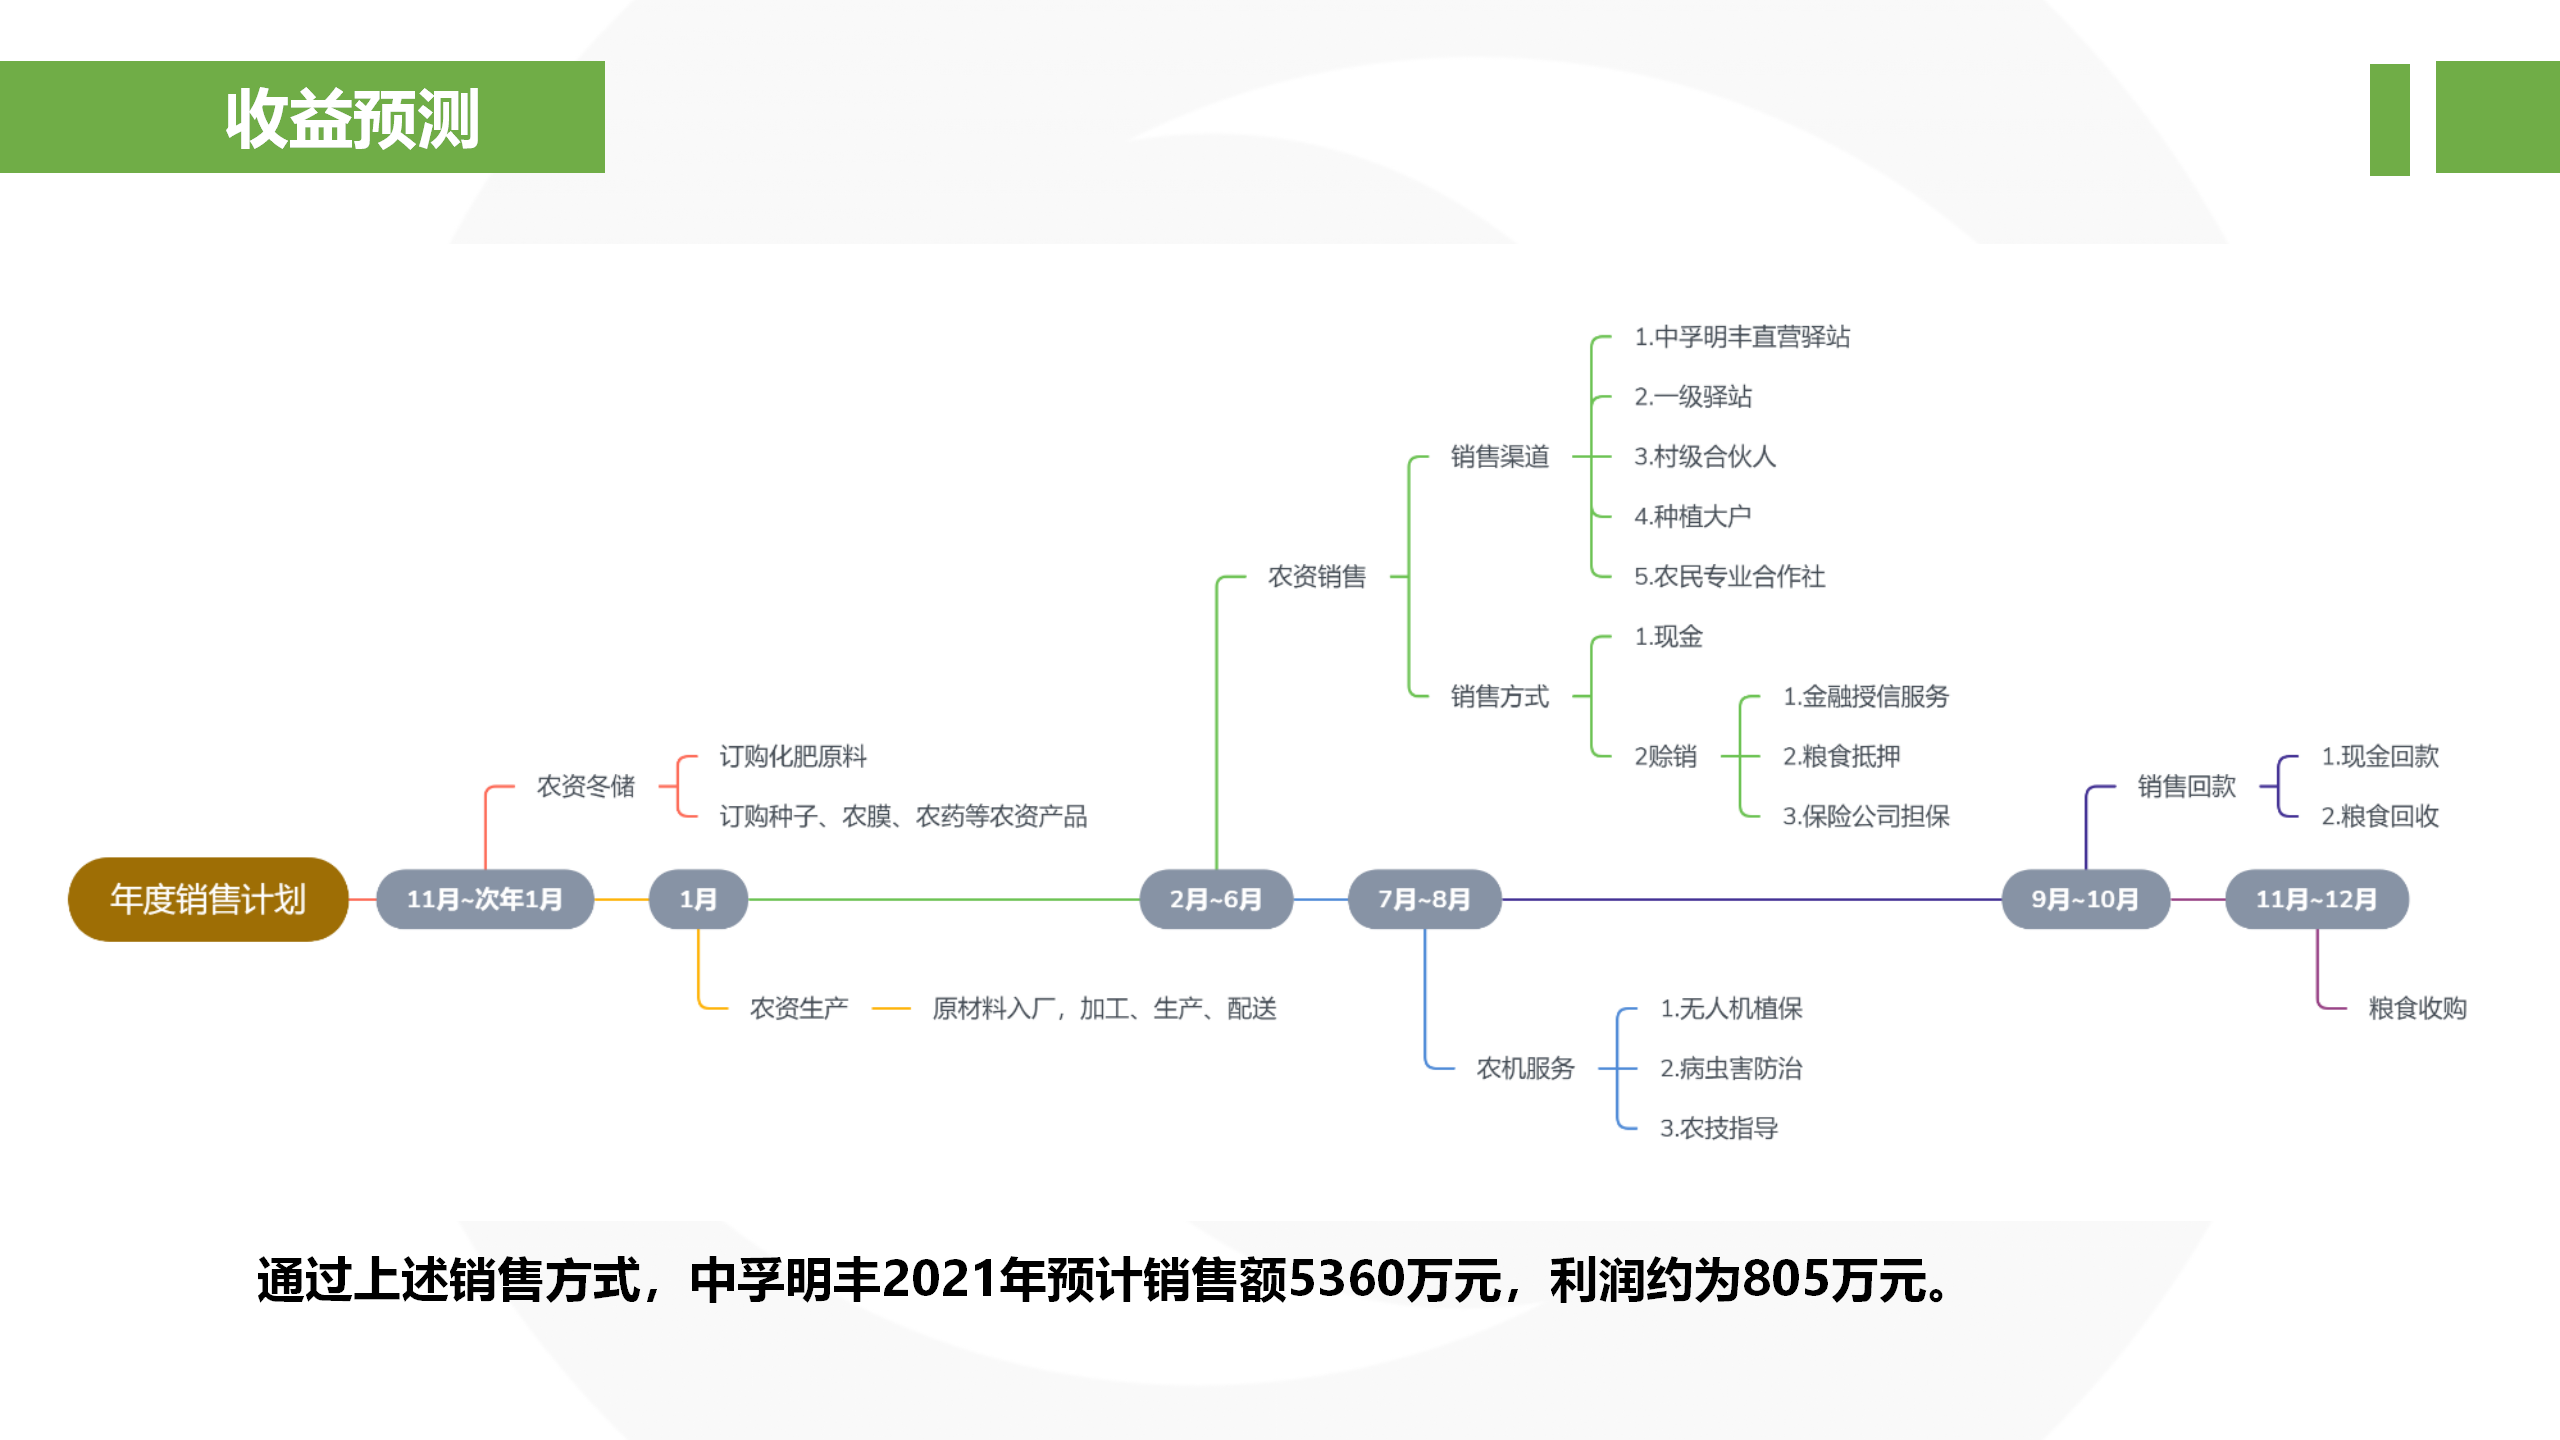Select the 农资冬储 branch label
This screenshot has height=1440, width=2560.
586,786
